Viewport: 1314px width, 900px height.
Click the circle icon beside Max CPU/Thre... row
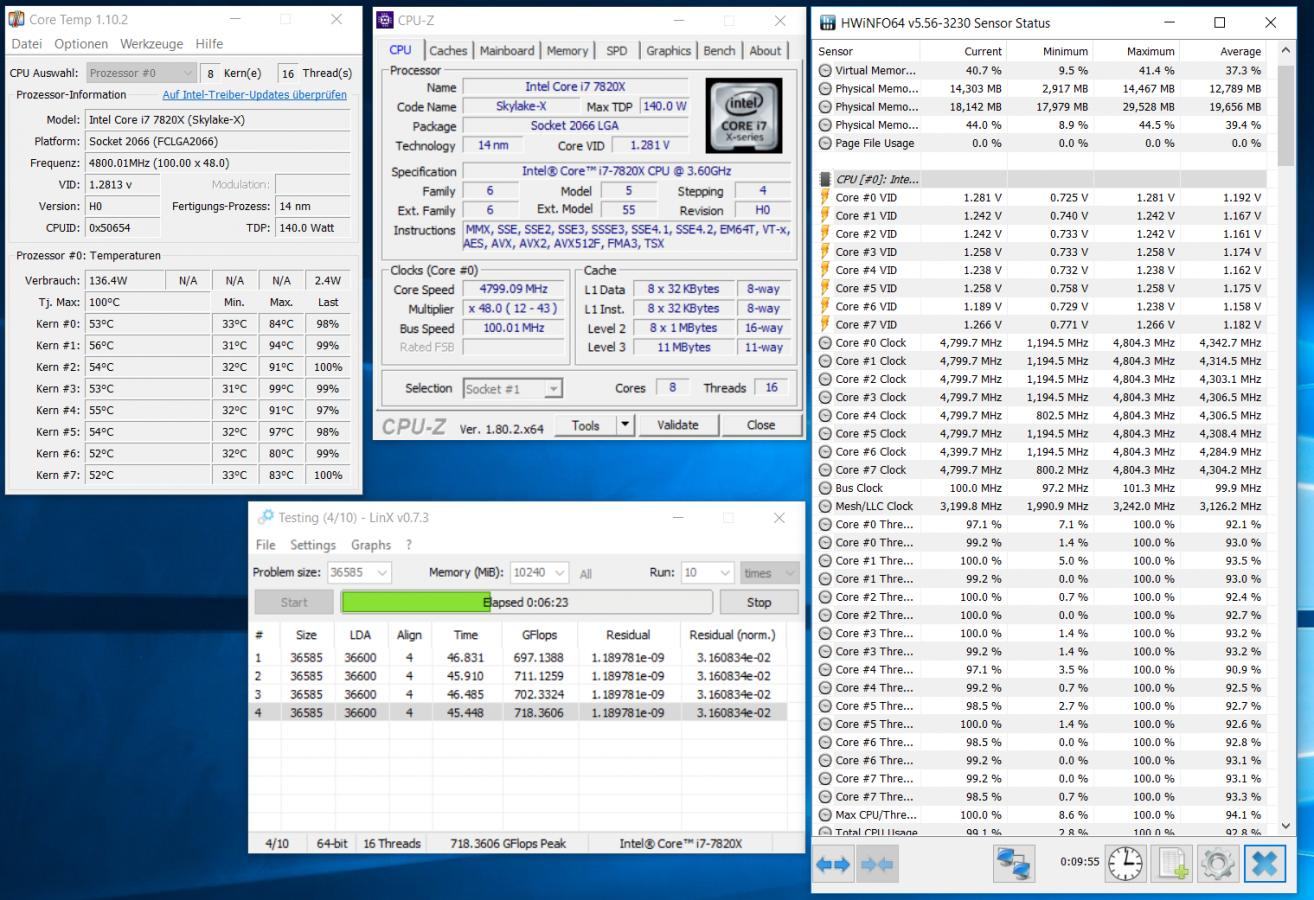(825, 815)
